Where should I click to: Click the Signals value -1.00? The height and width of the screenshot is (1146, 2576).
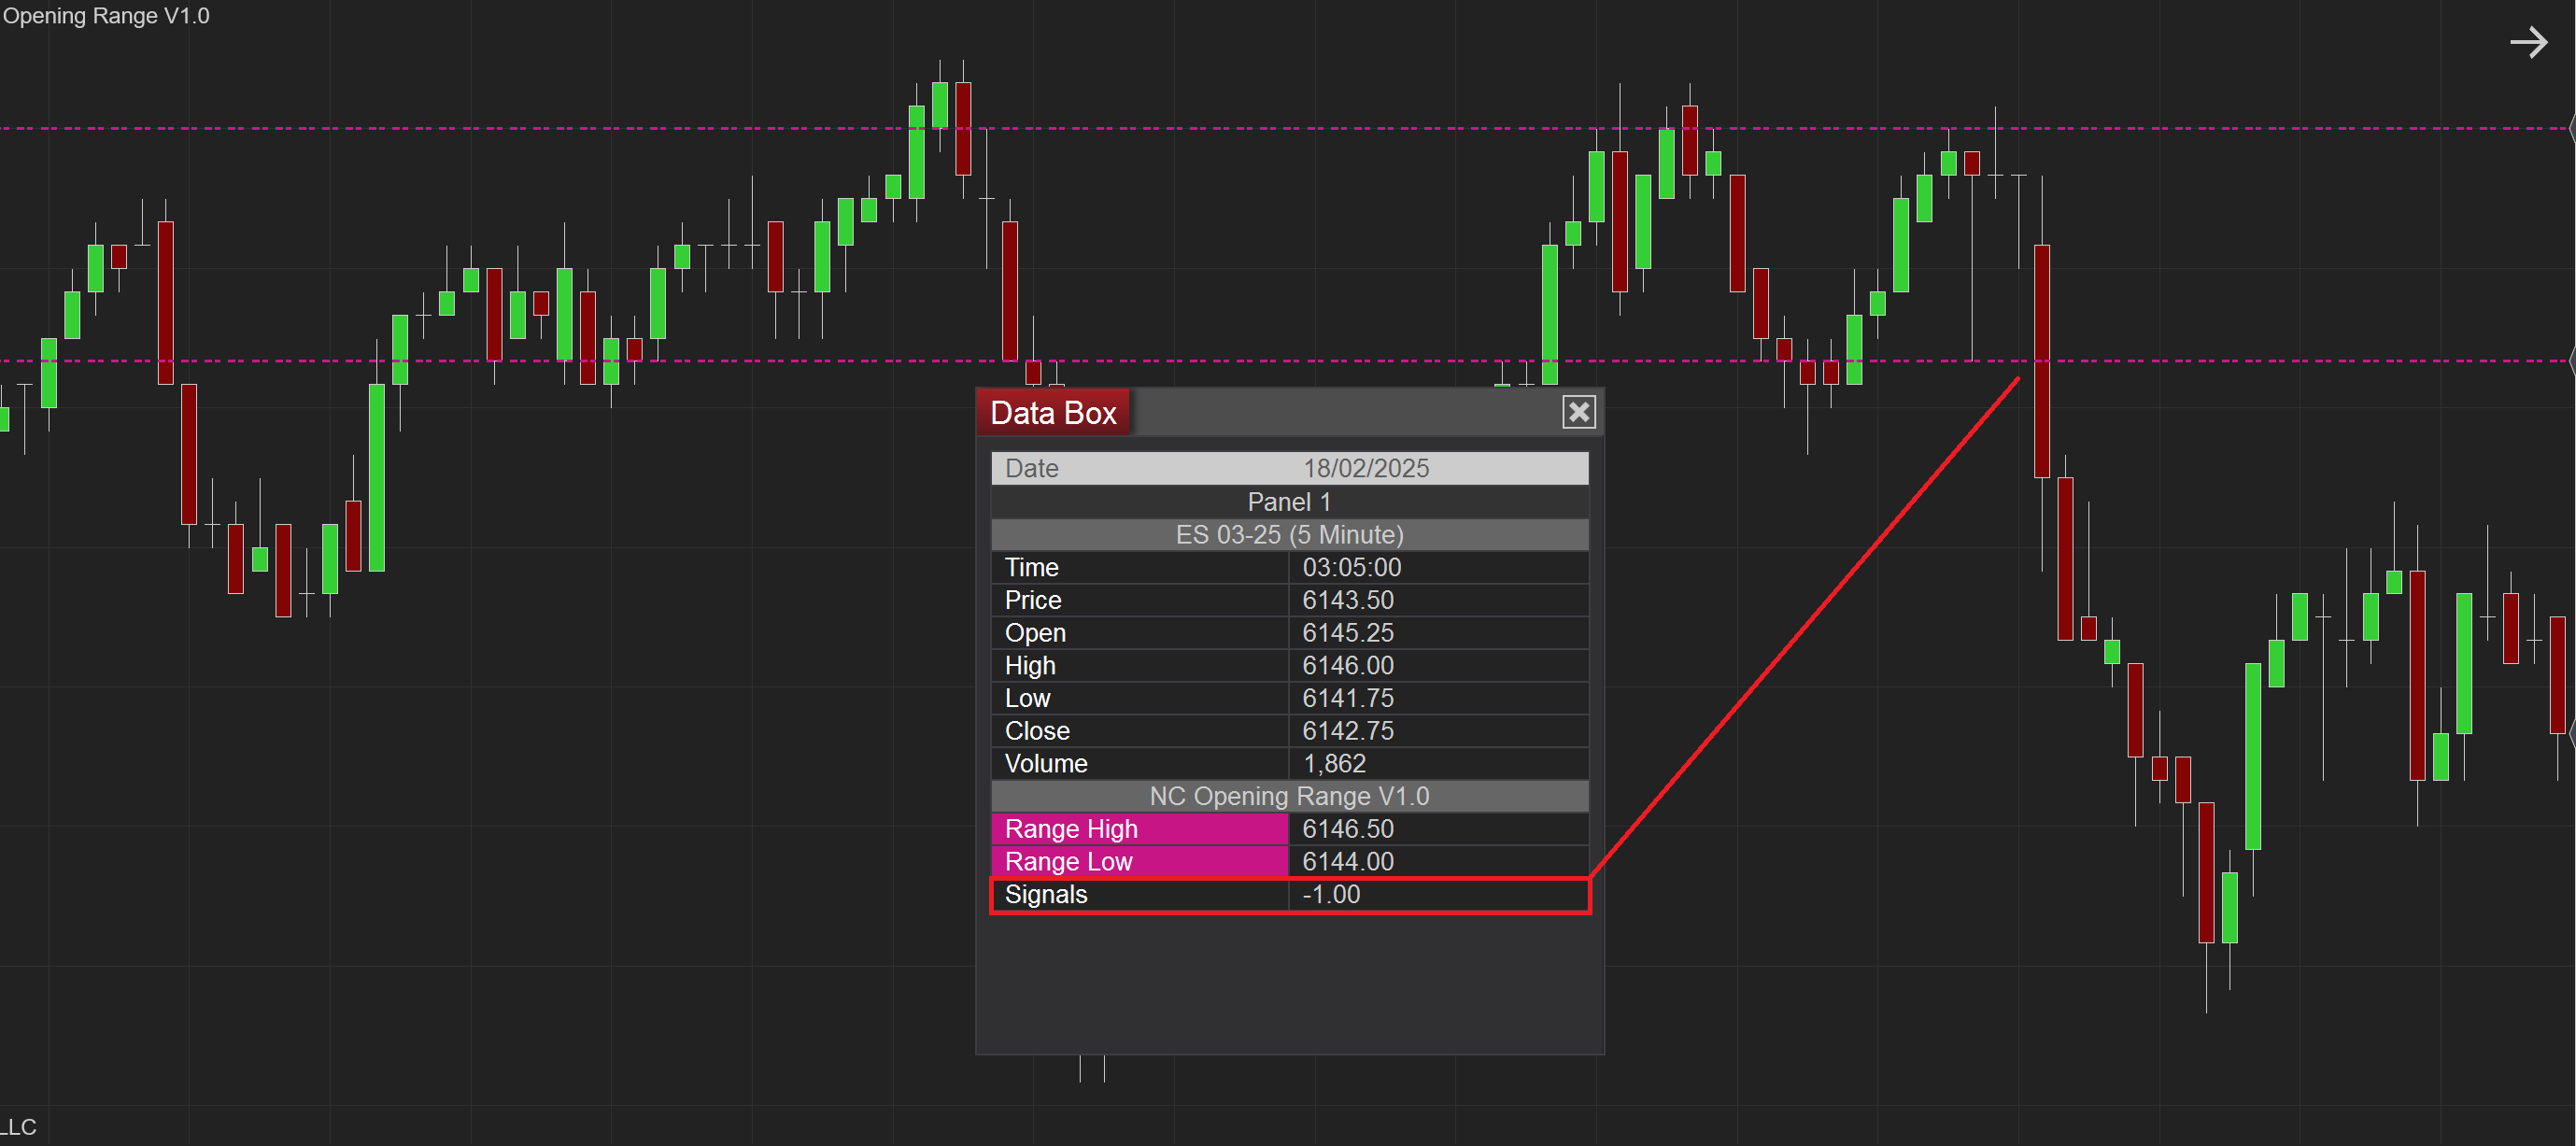tap(1331, 894)
